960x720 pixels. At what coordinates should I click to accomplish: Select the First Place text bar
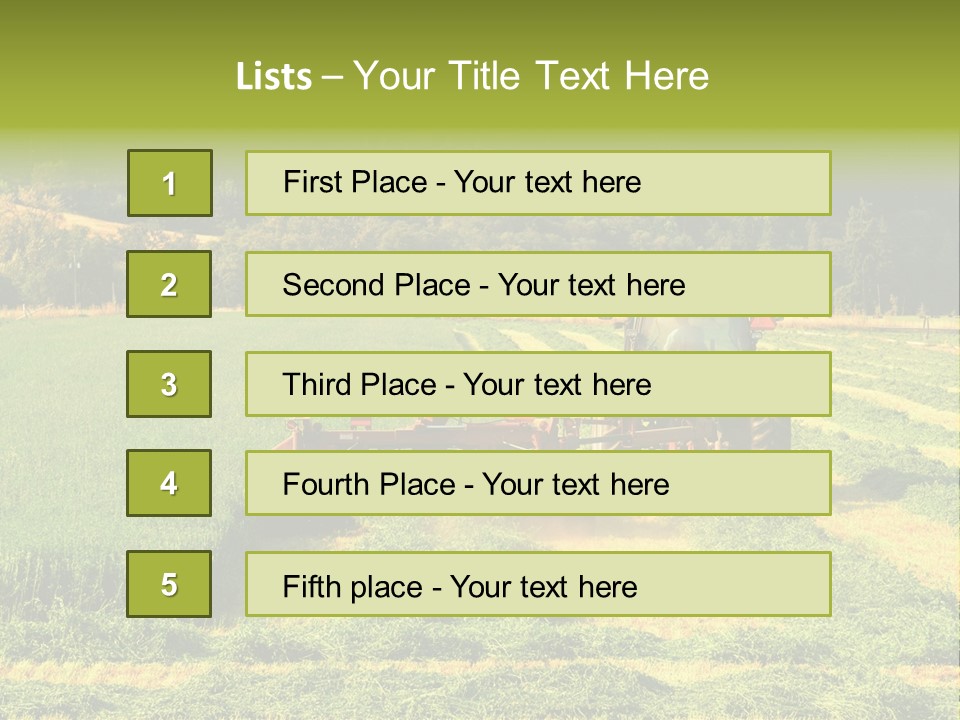(x=538, y=183)
